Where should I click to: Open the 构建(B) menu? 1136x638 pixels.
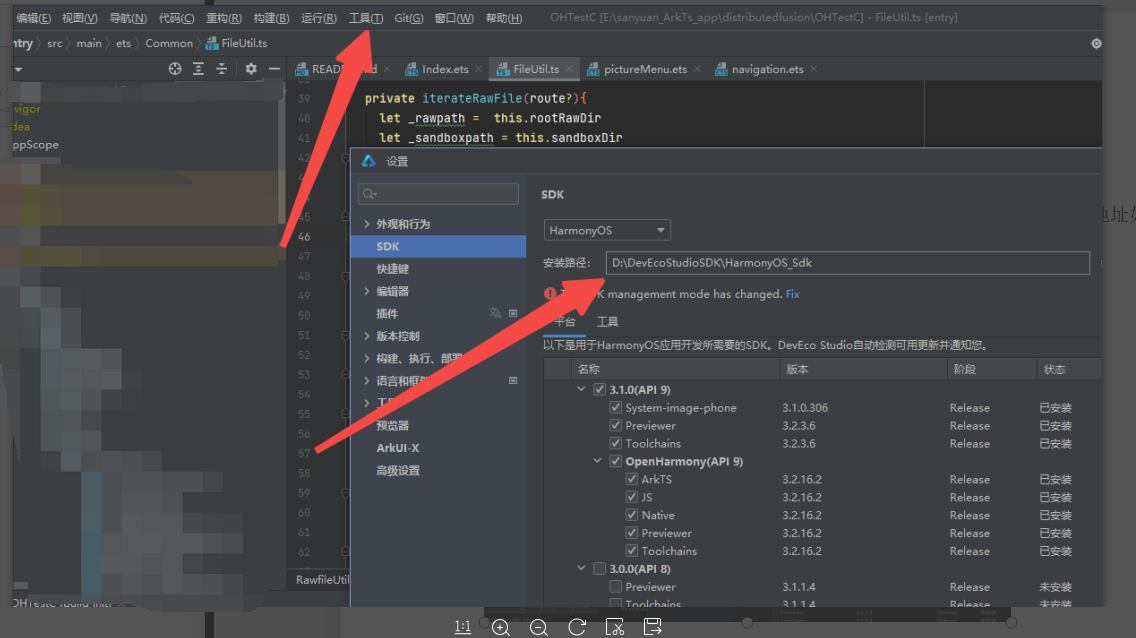(x=272, y=18)
